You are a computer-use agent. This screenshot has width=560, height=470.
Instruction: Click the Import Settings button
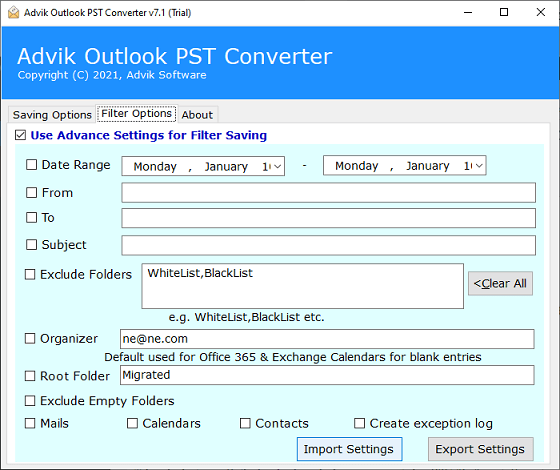[349, 449]
